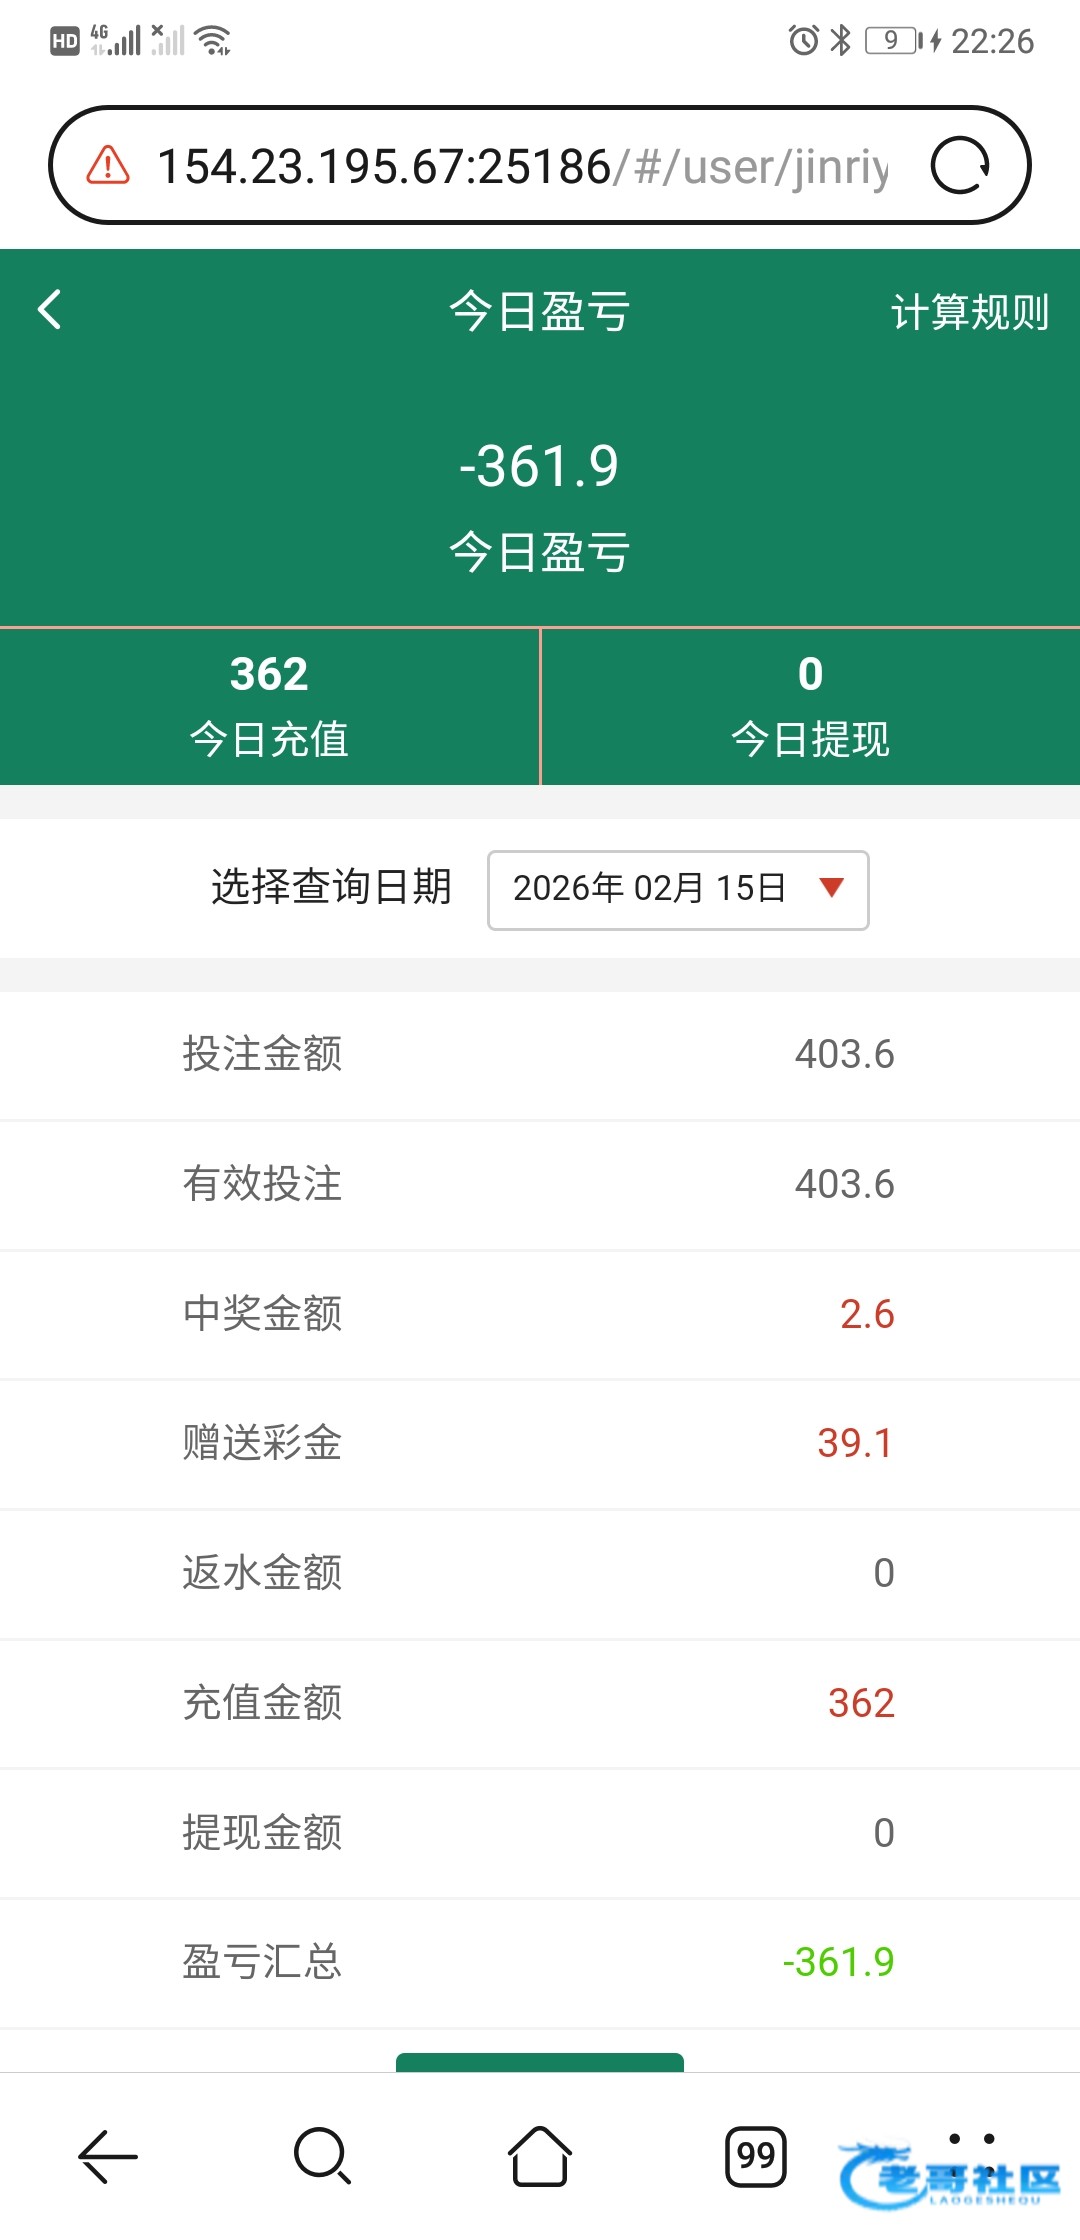Go to browser home page
Image resolution: width=1080 pixels, height=2240 pixels.
click(540, 2156)
